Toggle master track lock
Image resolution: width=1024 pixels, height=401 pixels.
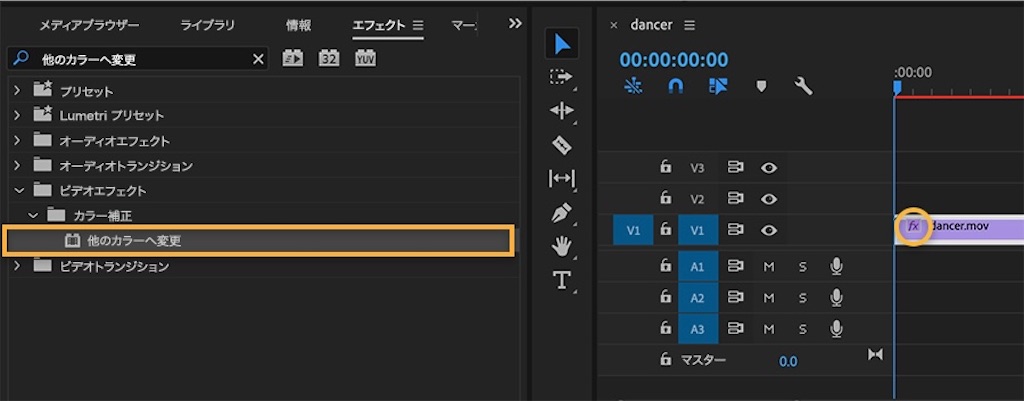click(665, 359)
